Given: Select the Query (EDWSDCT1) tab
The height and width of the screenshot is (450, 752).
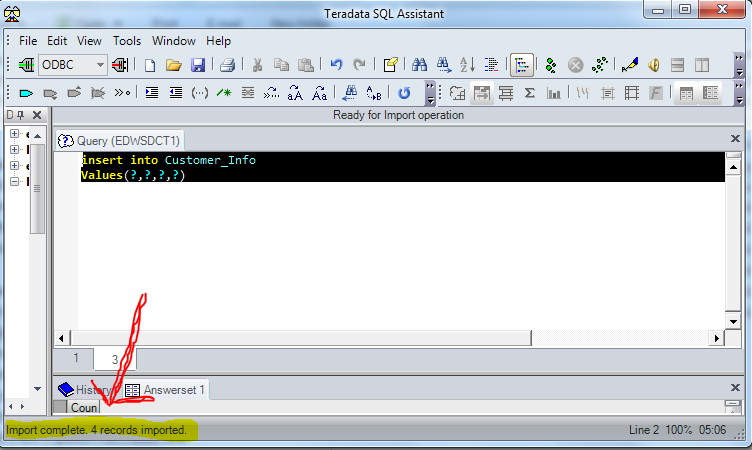Looking at the screenshot, I should point(119,141).
